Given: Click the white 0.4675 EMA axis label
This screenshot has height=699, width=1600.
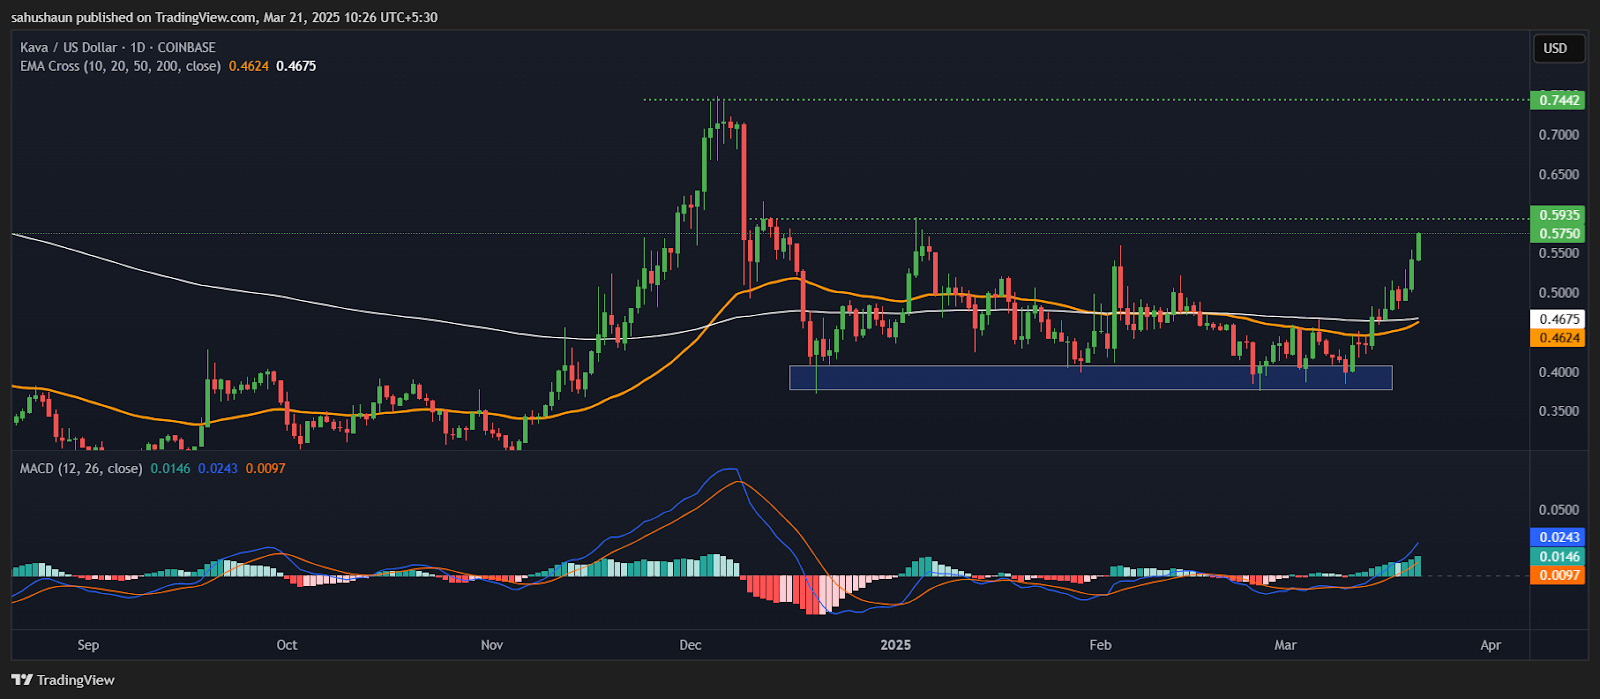Looking at the screenshot, I should pos(1558,320).
